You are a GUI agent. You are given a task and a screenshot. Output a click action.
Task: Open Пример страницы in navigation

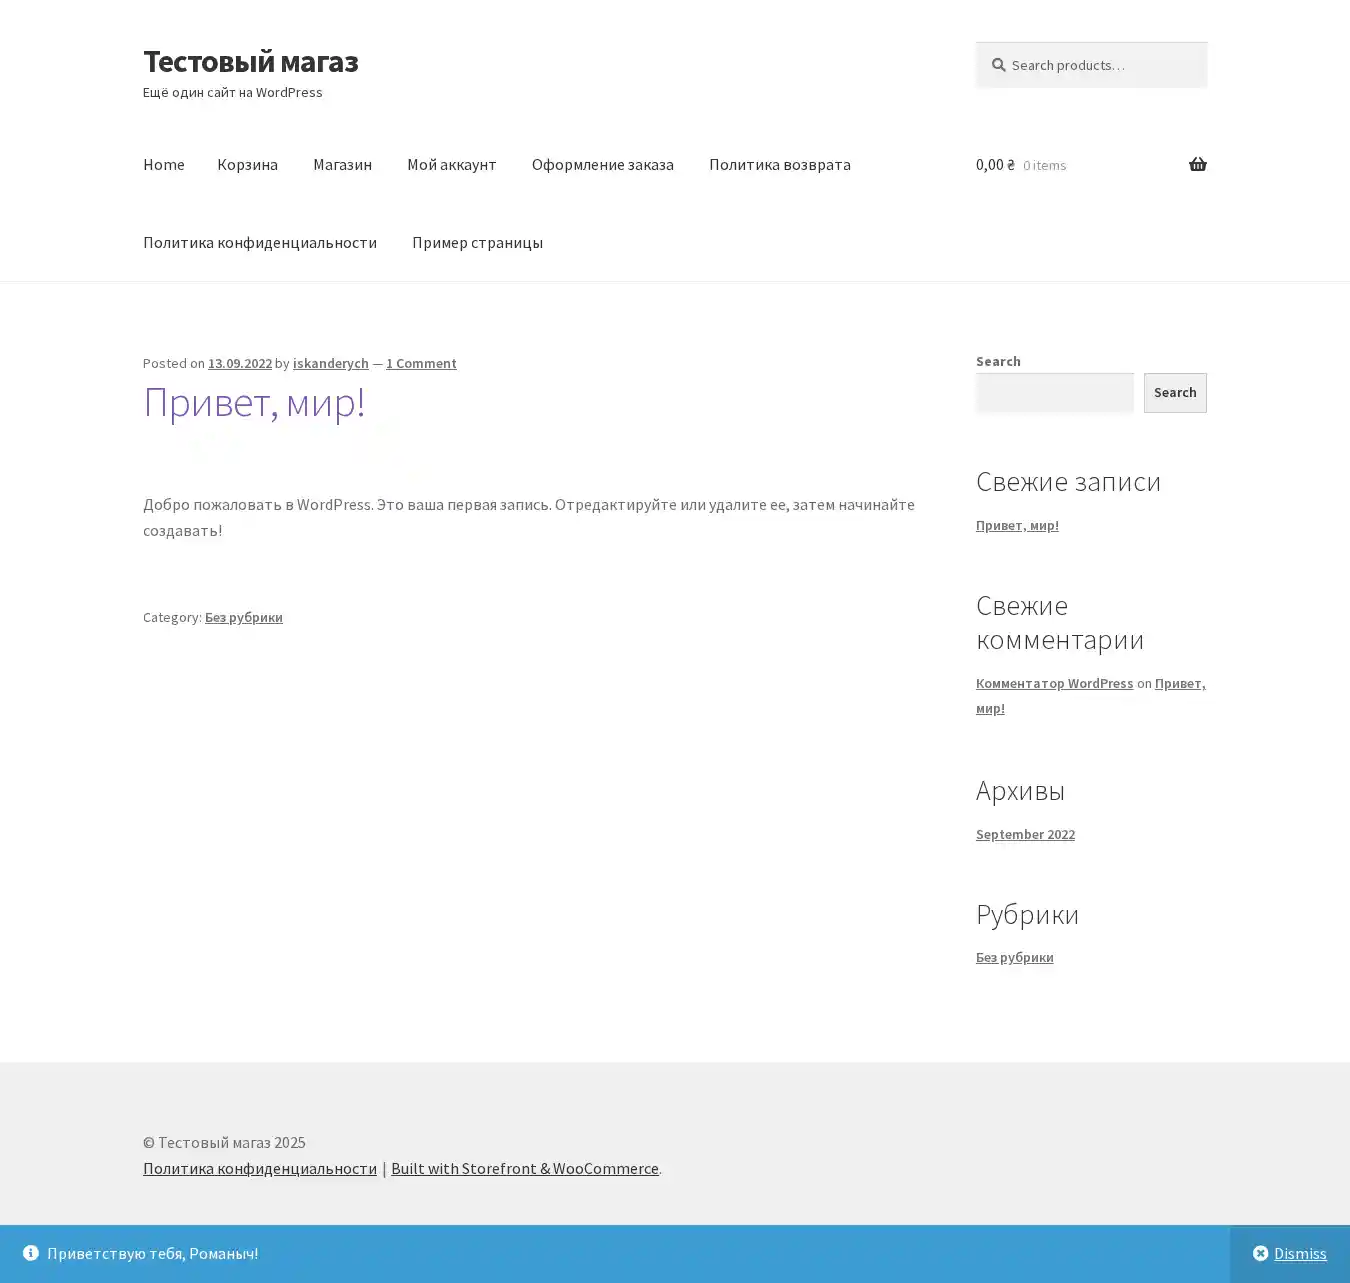pos(477,242)
